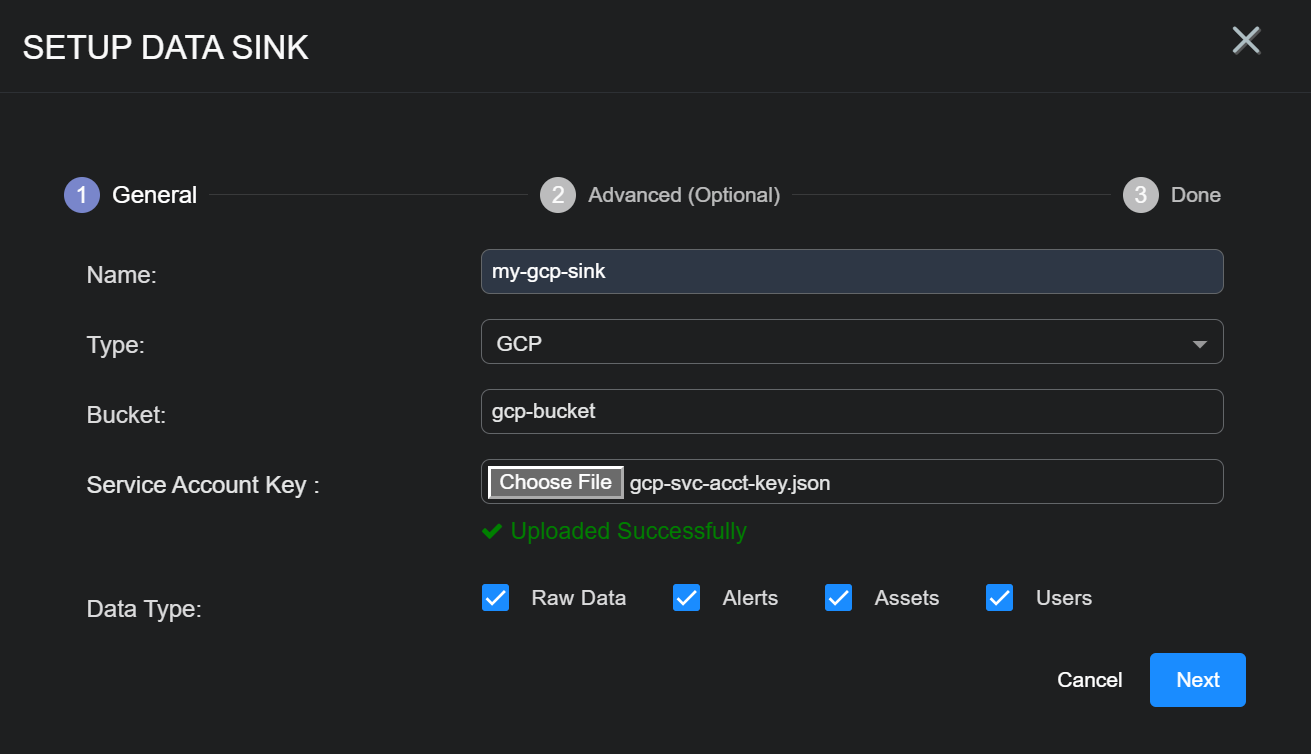The width and height of the screenshot is (1311, 754).
Task: Close the Setup Data Sink dialog
Action: pos(1245,41)
